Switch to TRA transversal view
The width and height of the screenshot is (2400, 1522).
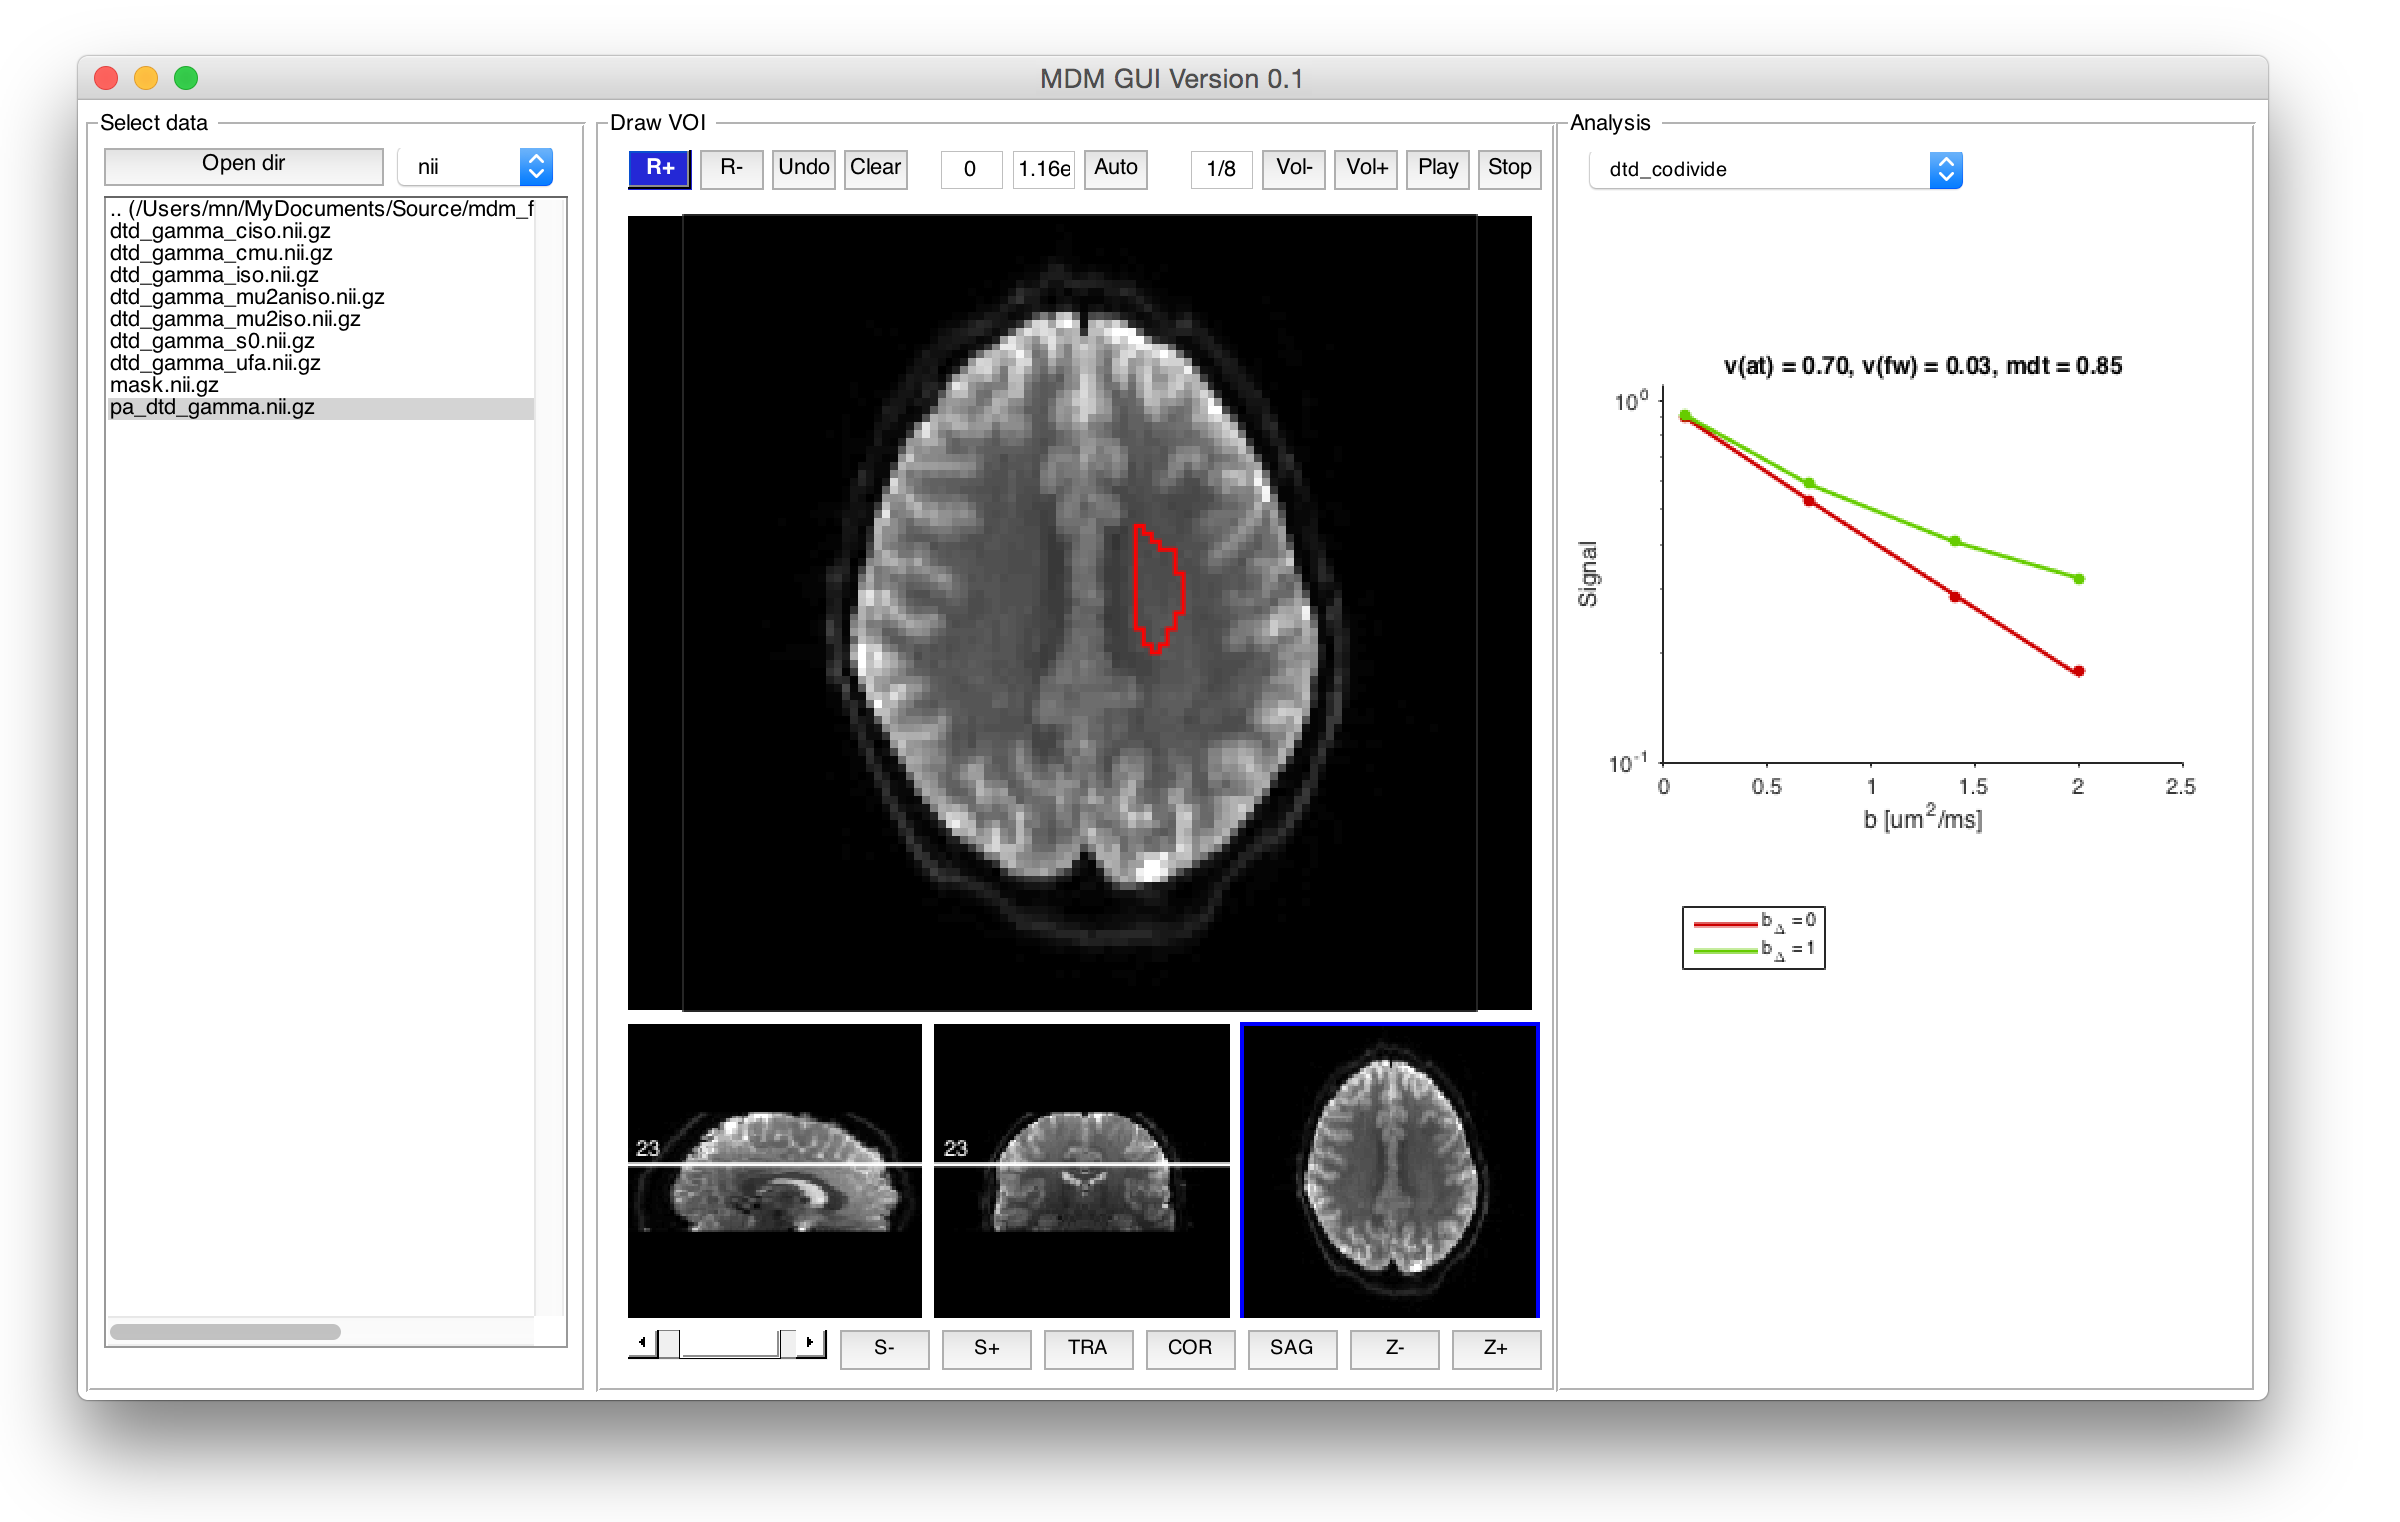point(1087,1348)
